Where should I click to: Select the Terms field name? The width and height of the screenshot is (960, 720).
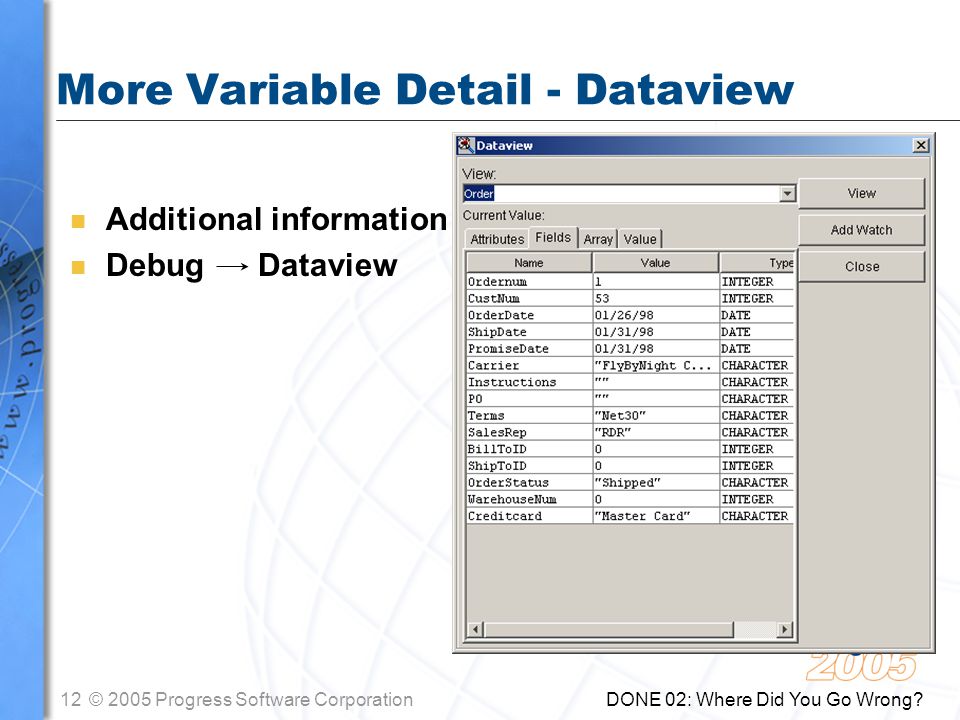(486, 416)
